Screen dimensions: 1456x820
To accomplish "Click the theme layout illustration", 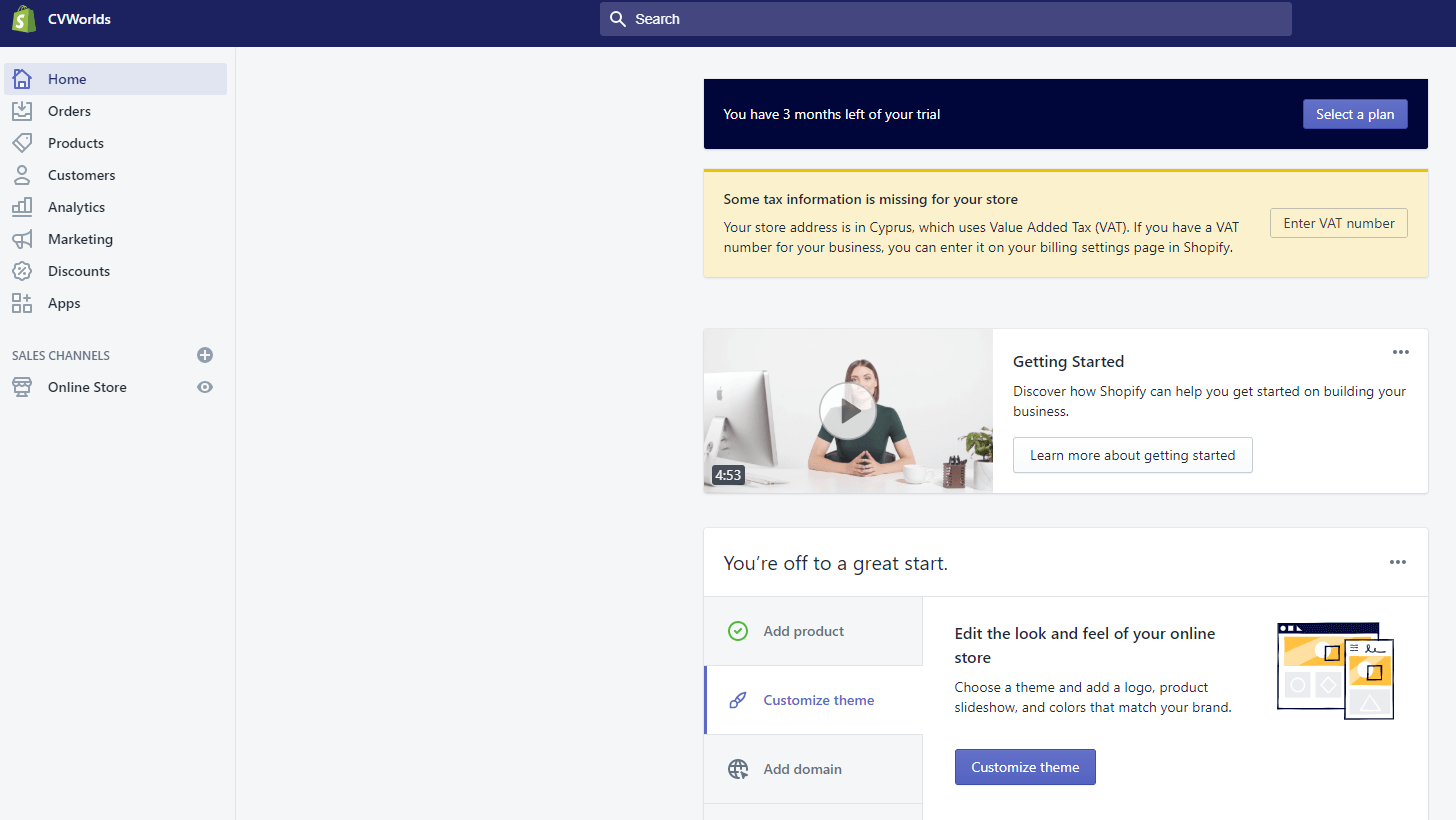I will coord(1335,670).
